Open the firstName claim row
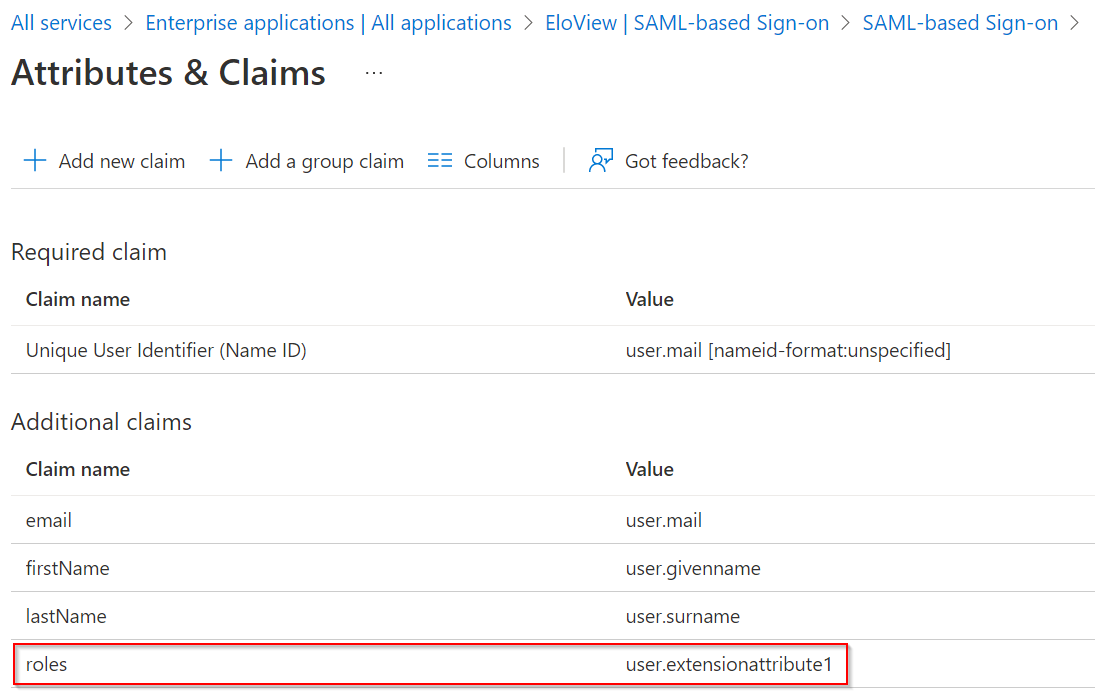 [x=553, y=568]
